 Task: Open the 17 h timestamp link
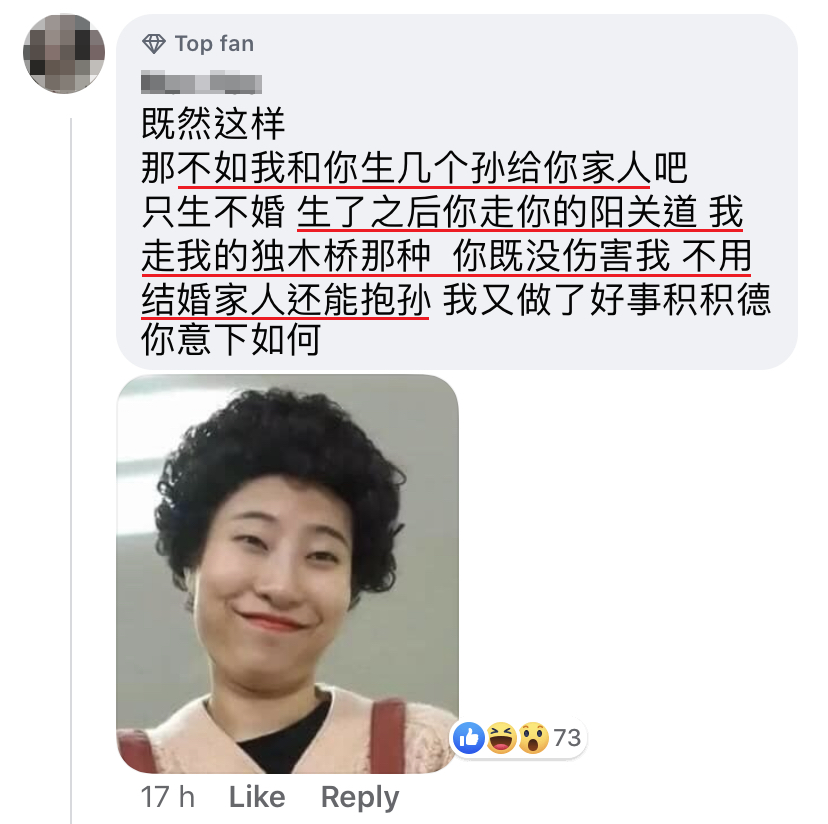click(168, 797)
